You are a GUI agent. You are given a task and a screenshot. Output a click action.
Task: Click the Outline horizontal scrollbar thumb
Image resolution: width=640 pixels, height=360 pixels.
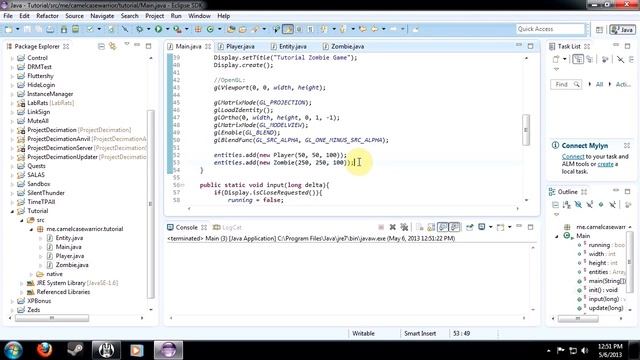tap(578, 318)
